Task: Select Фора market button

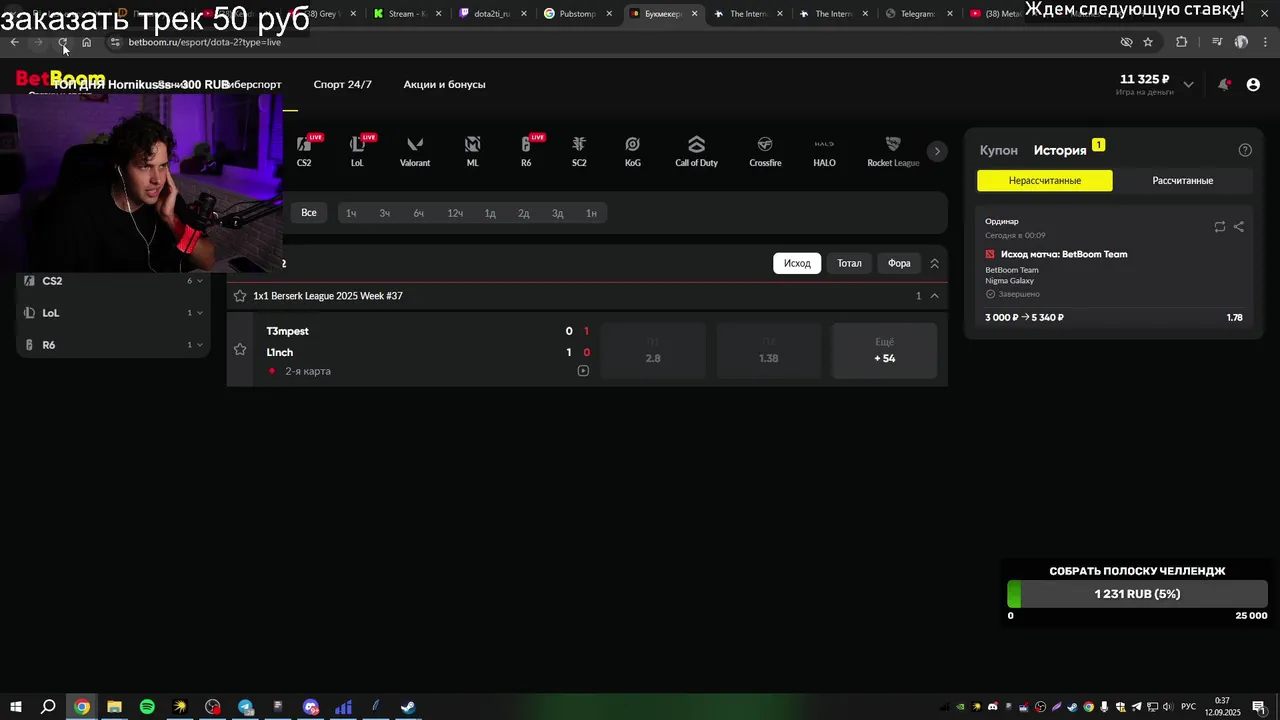Action: coord(899,263)
